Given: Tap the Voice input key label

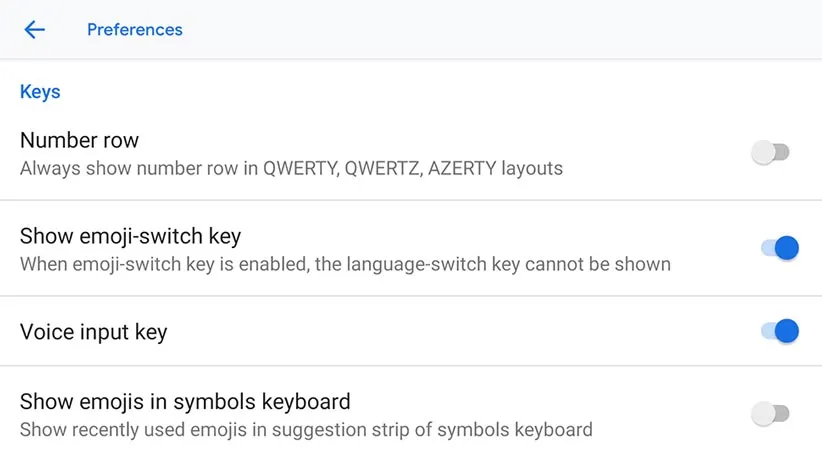Looking at the screenshot, I should click(x=93, y=332).
